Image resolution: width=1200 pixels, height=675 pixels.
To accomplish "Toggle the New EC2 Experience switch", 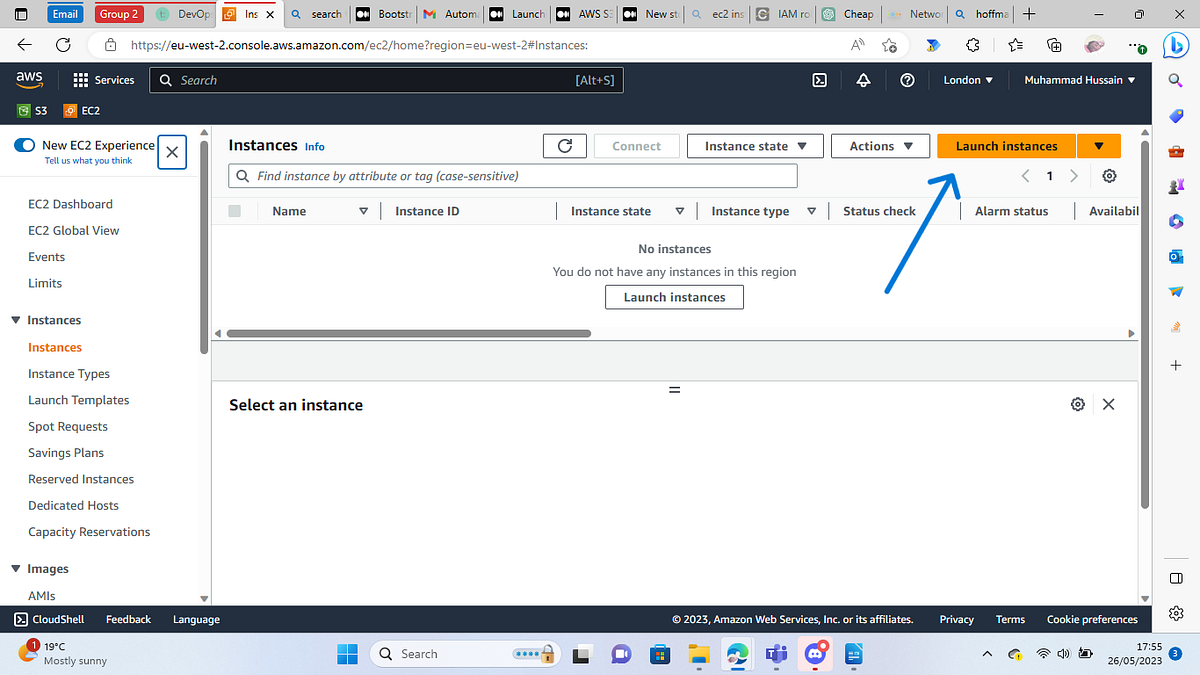I will pyautogui.click(x=25, y=145).
